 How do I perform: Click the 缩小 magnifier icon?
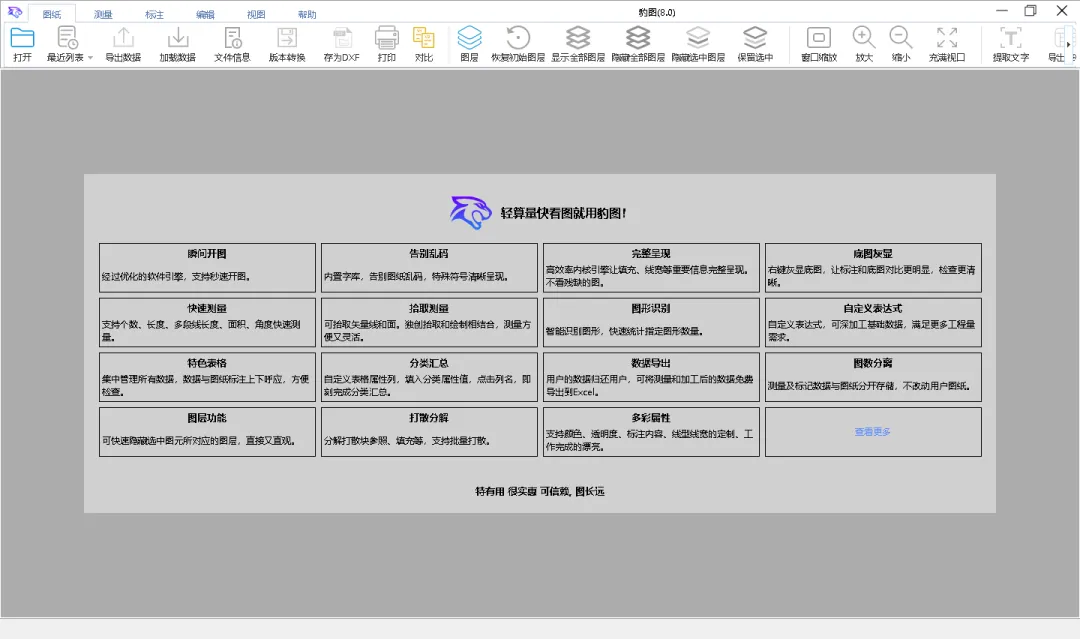pos(901,38)
